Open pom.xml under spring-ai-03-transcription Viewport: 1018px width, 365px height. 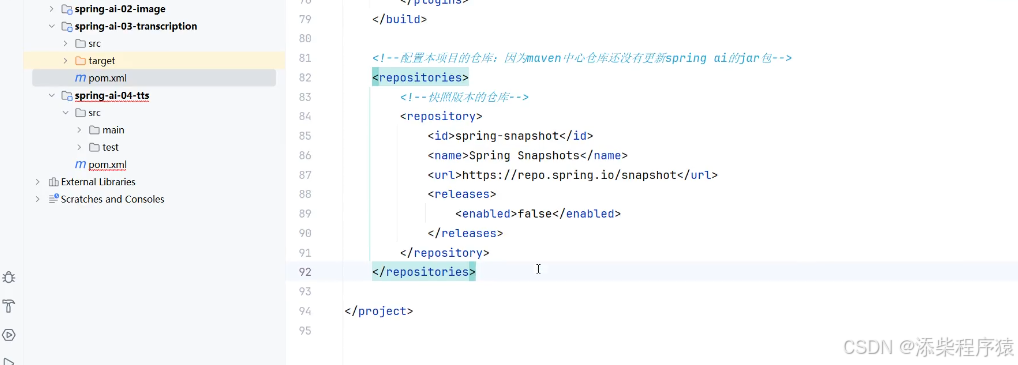[x=108, y=78]
